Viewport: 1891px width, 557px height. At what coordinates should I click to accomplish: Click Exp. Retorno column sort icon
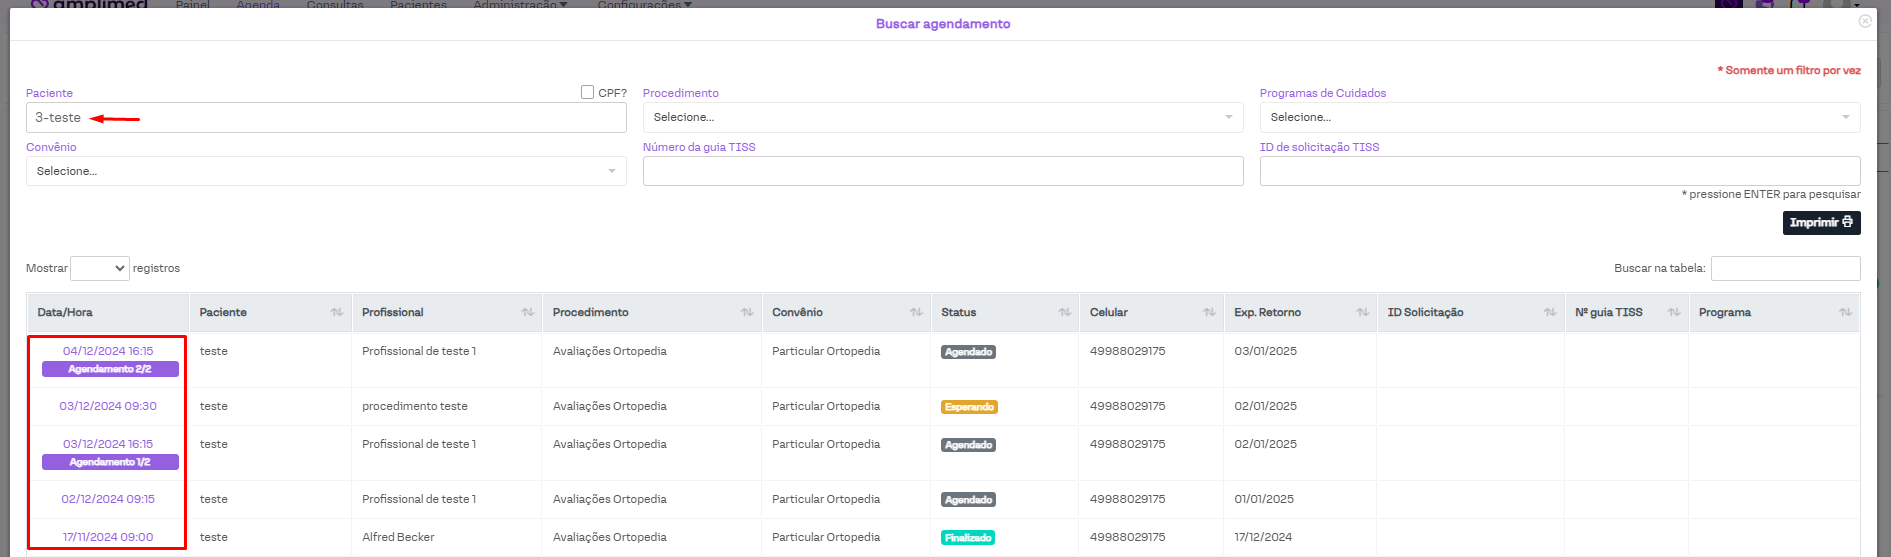[x=1361, y=313]
